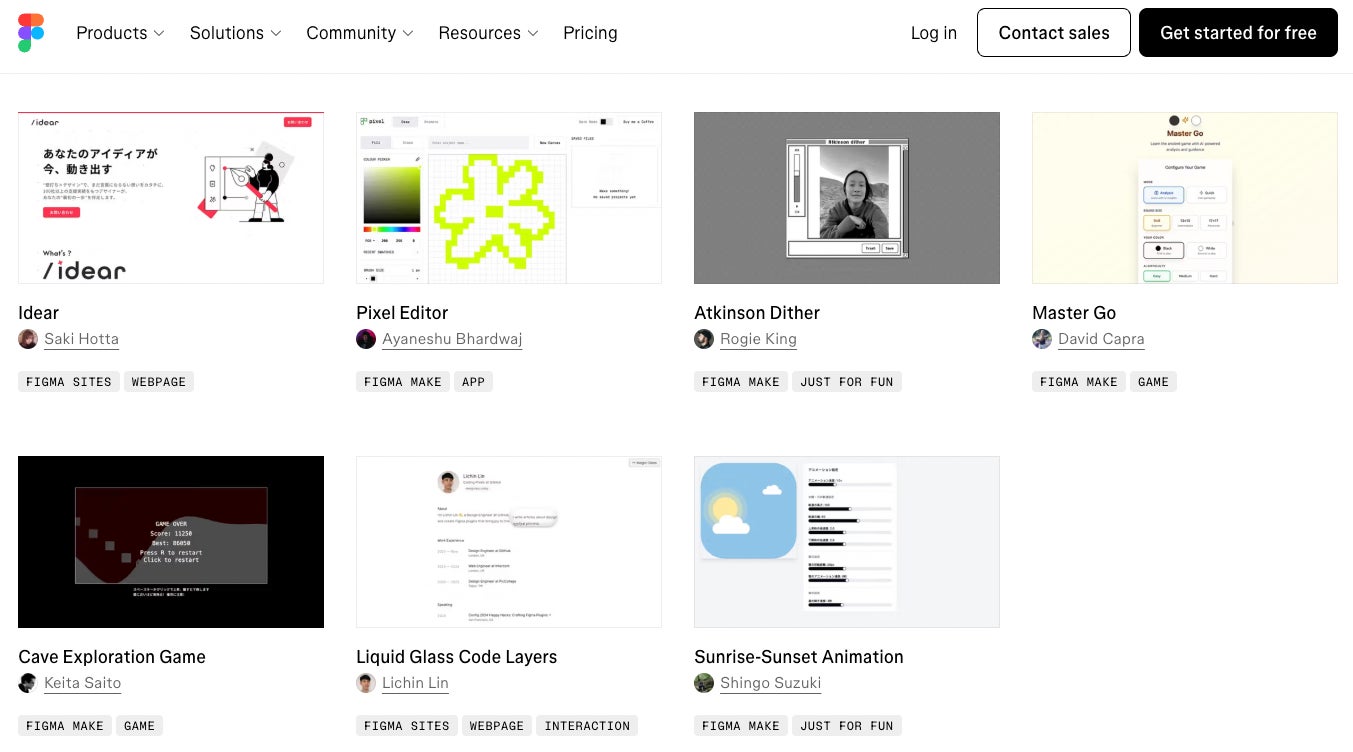Click David Capra's avatar icon
This screenshot has width=1353, height=752.
(x=1042, y=339)
